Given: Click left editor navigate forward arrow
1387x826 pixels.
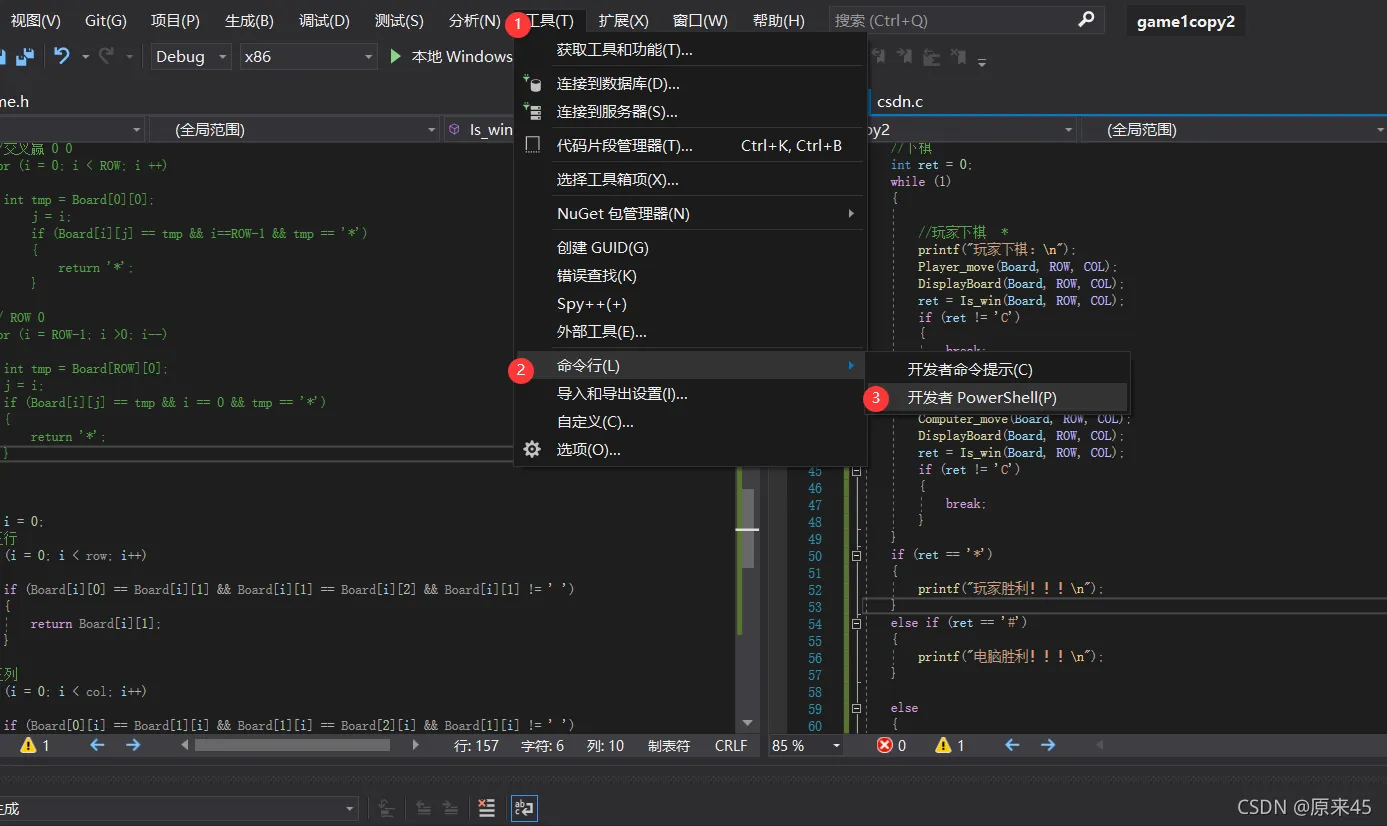Looking at the screenshot, I should point(133,745).
